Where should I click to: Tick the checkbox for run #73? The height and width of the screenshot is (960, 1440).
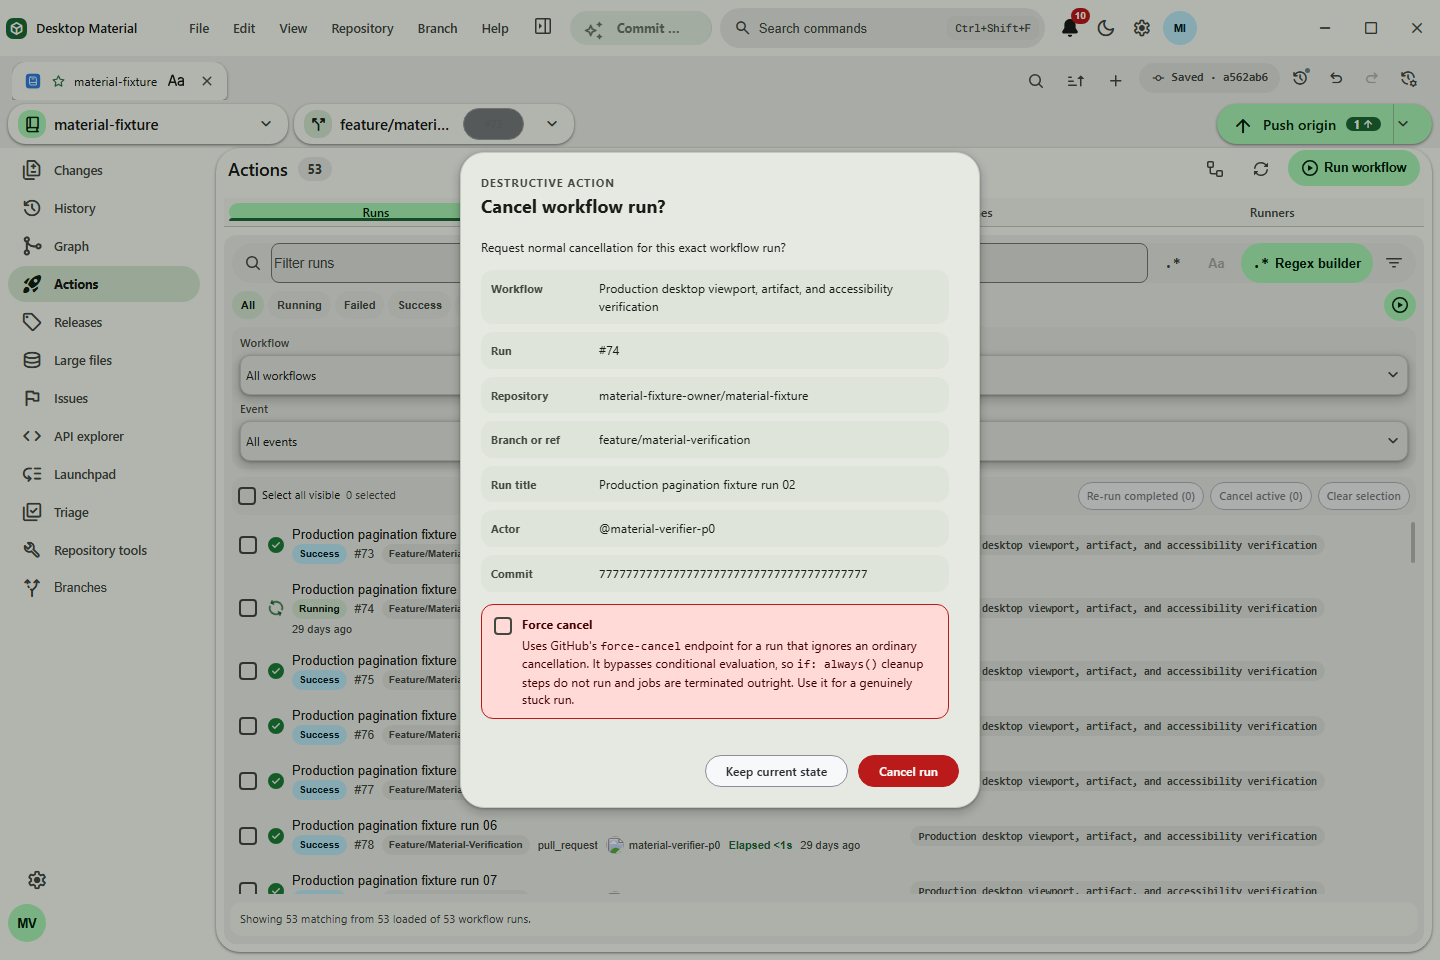248,545
